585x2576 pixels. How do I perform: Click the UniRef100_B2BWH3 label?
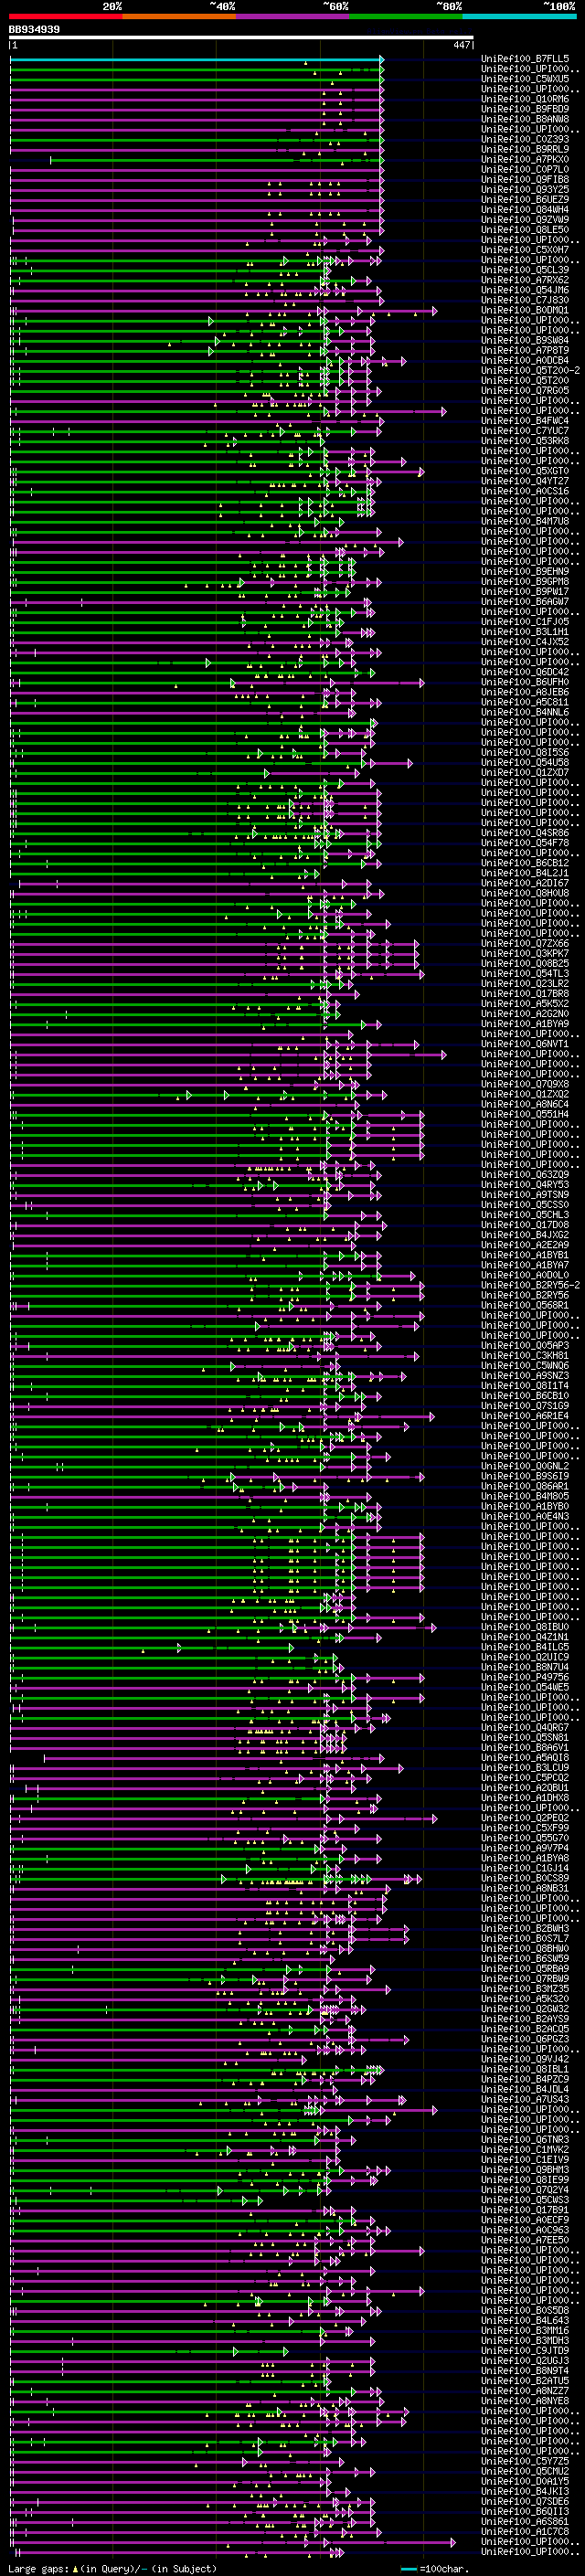point(525,1928)
